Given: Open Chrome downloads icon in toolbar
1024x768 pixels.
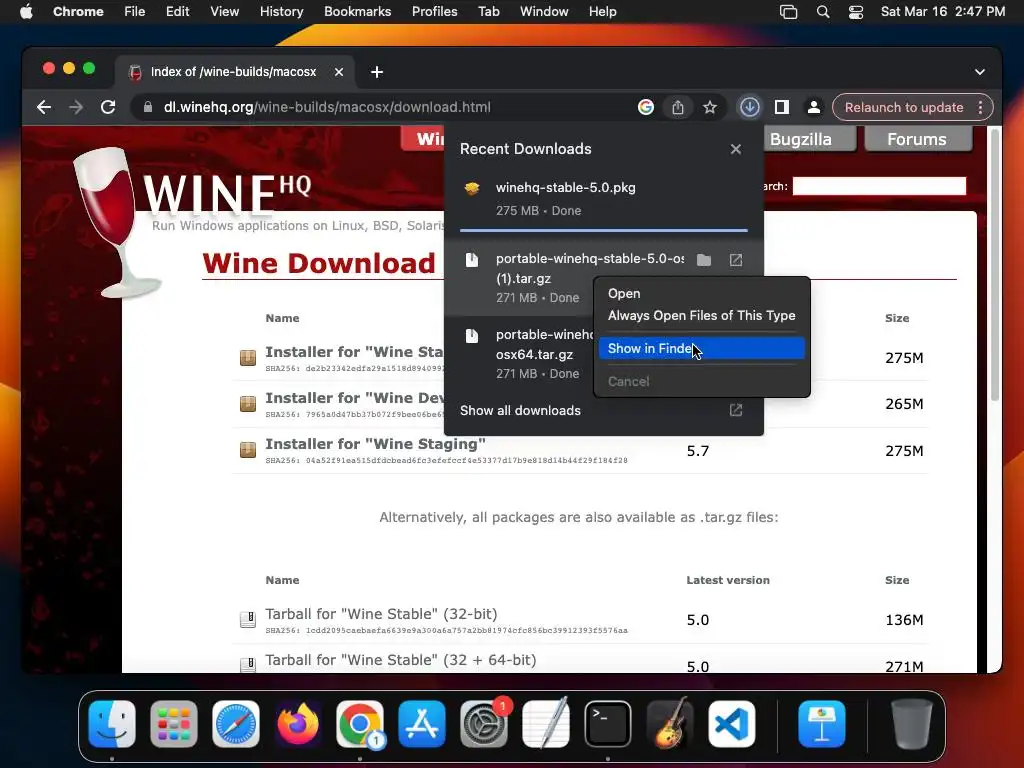Looking at the screenshot, I should (749, 107).
